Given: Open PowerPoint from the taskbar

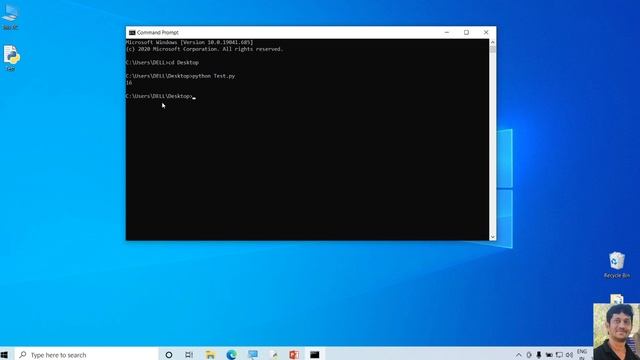Looking at the screenshot, I should (x=294, y=355).
